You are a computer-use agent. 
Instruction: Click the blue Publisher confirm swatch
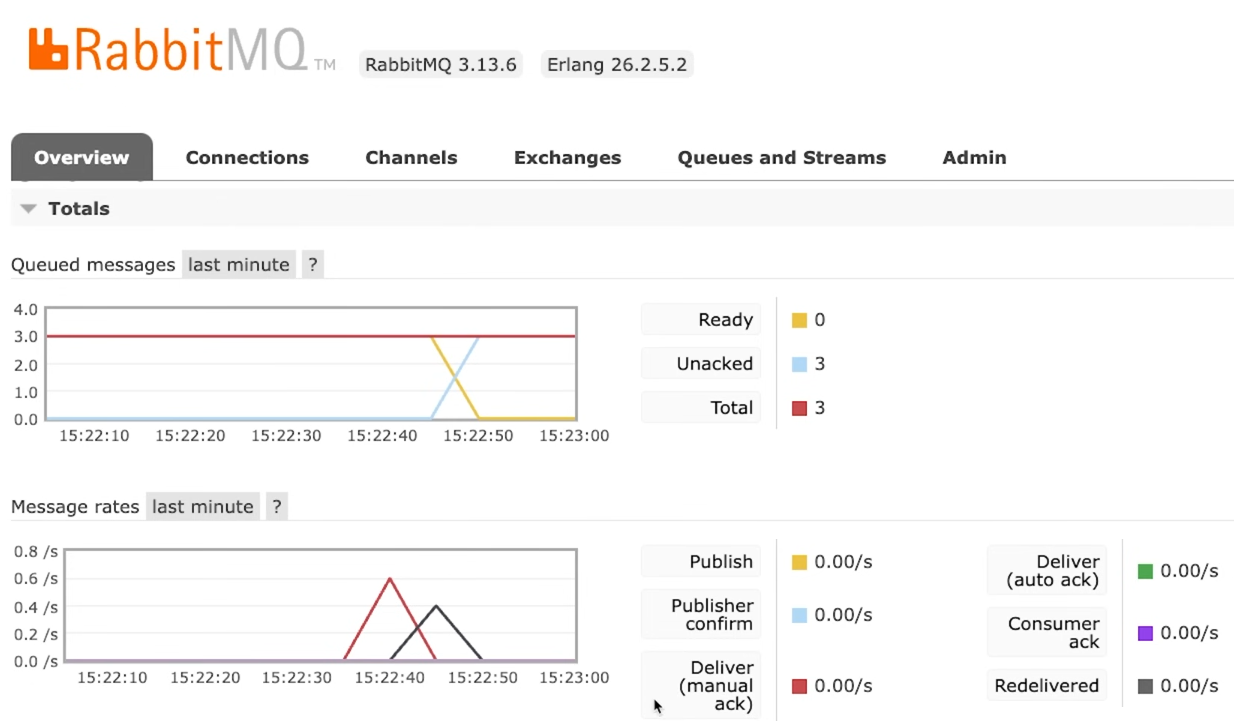point(799,615)
